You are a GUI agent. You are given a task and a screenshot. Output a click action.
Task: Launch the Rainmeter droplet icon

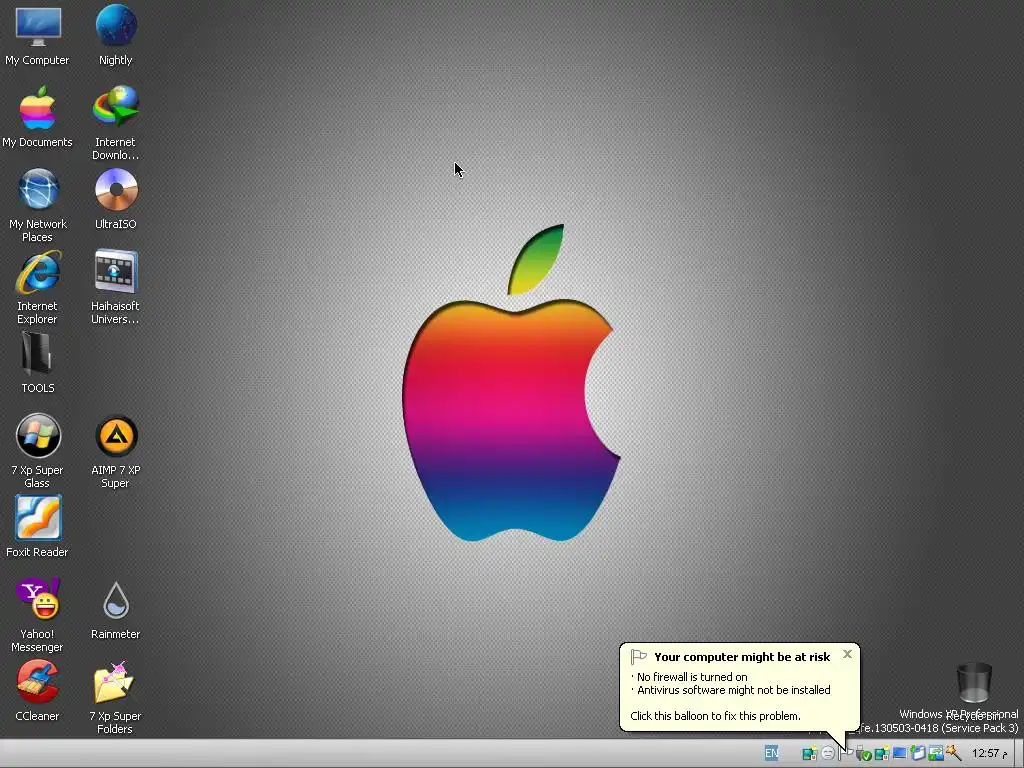[116, 610]
